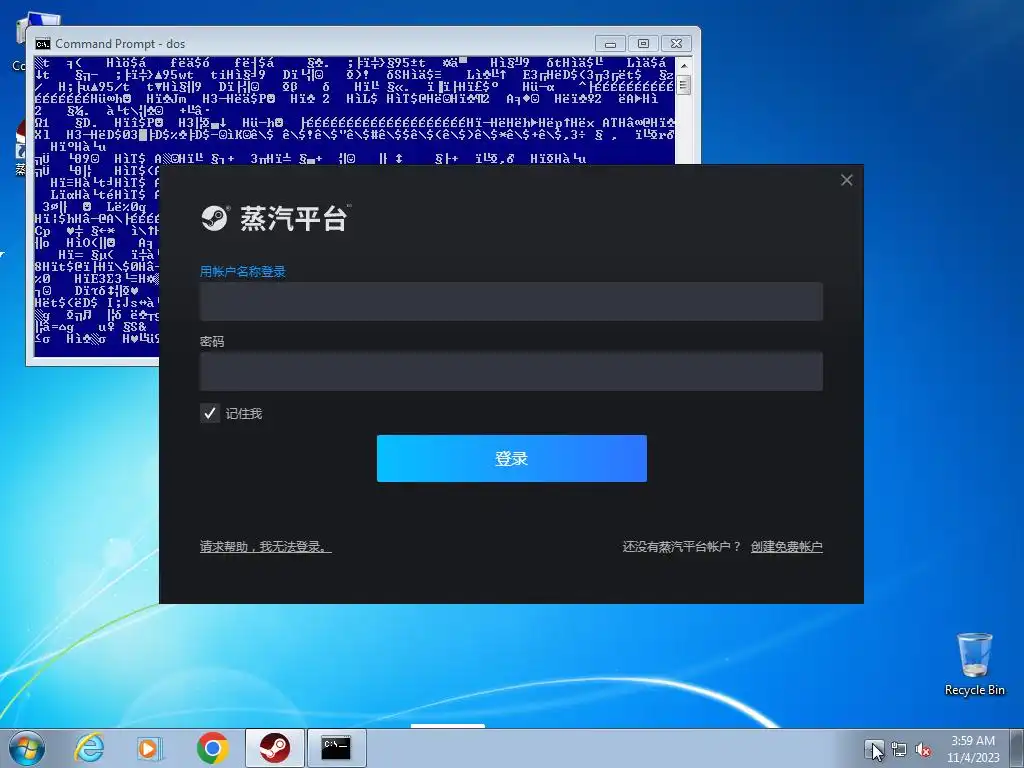Launch Internet Explorer from the taskbar

pyautogui.click(x=89, y=748)
